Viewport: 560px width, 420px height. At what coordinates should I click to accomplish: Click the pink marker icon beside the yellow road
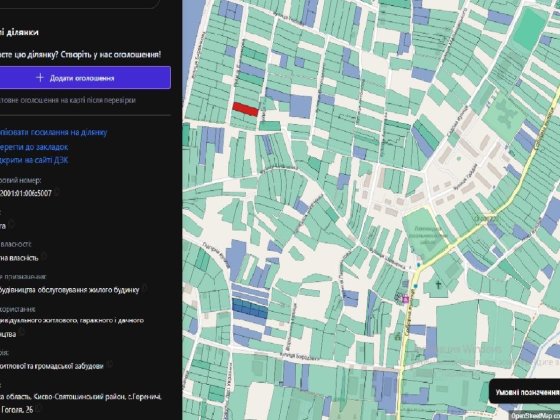click(x=406, y=299)
